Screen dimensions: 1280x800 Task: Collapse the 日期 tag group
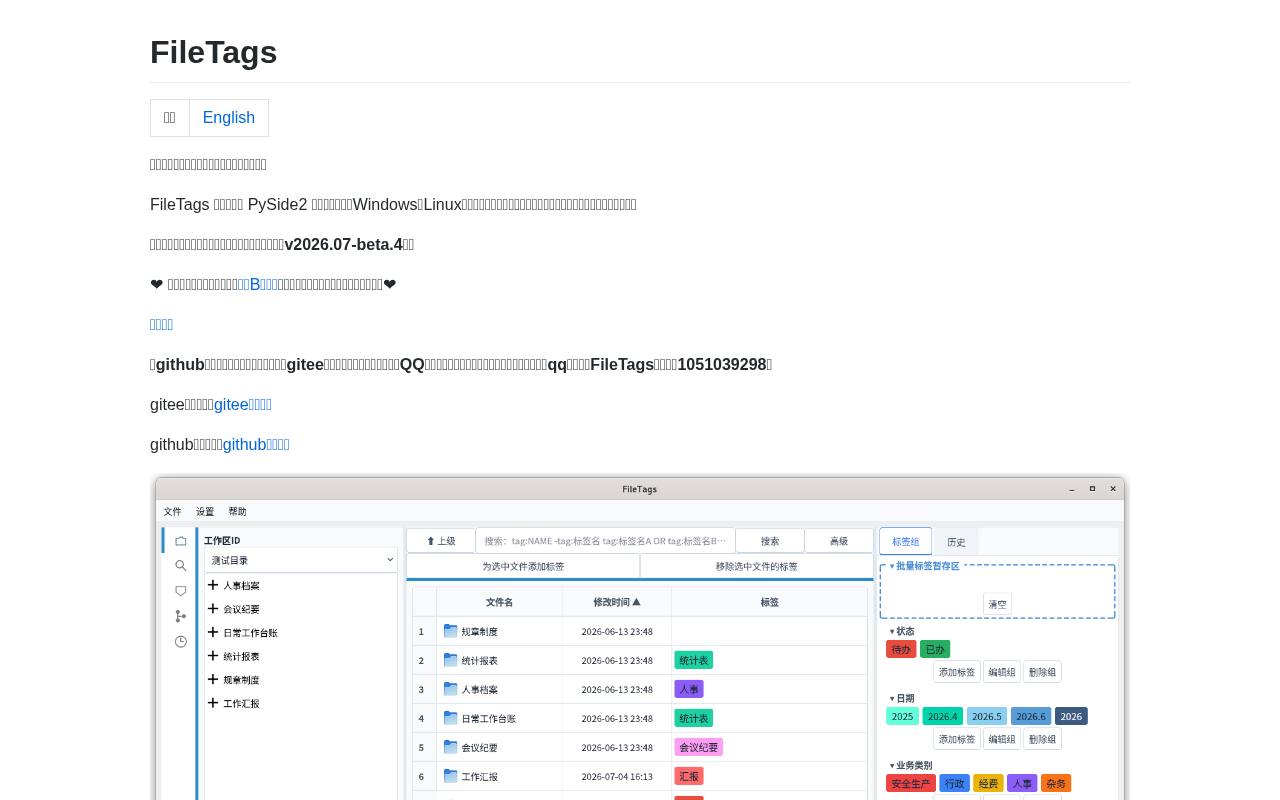click(x=892, y=698)
